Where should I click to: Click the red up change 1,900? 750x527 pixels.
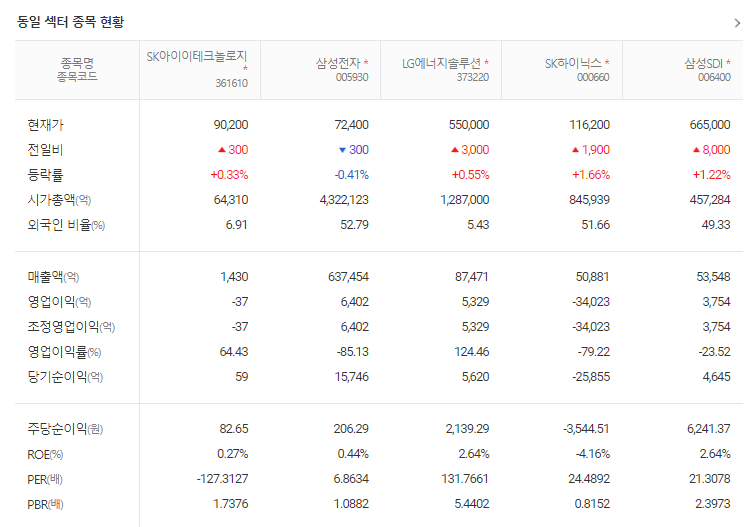[x=591, y=150]
